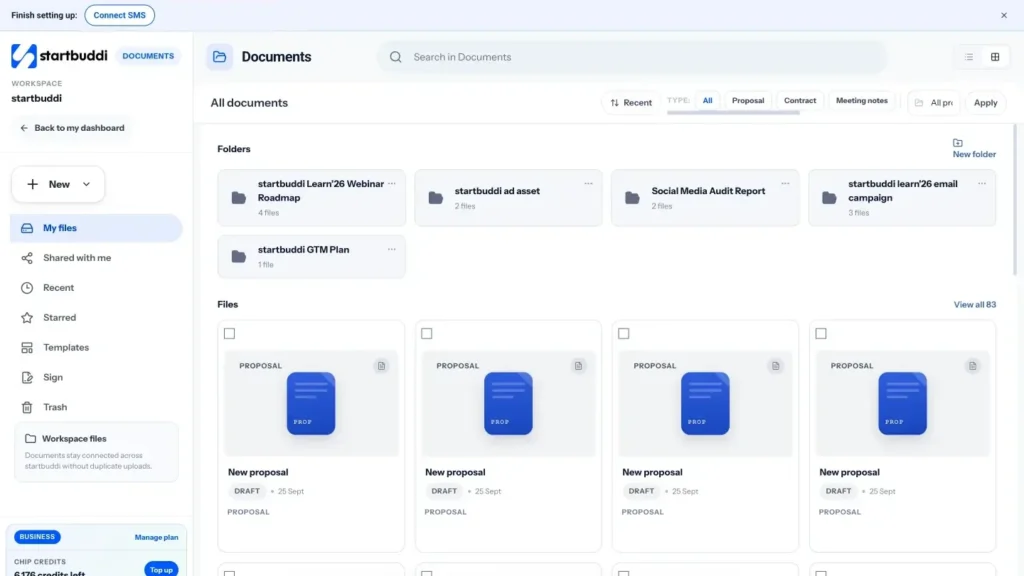Open the All projects filter dropdown
Viewport: 1024px width, 576px height.
click(935, 103)
